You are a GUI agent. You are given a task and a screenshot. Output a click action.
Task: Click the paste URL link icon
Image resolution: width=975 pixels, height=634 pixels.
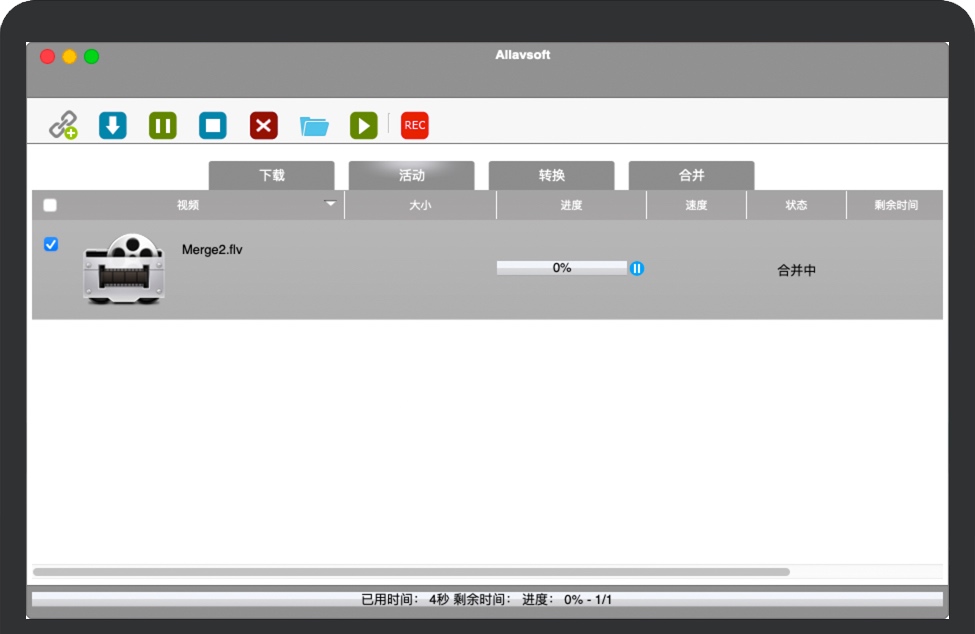64,125
